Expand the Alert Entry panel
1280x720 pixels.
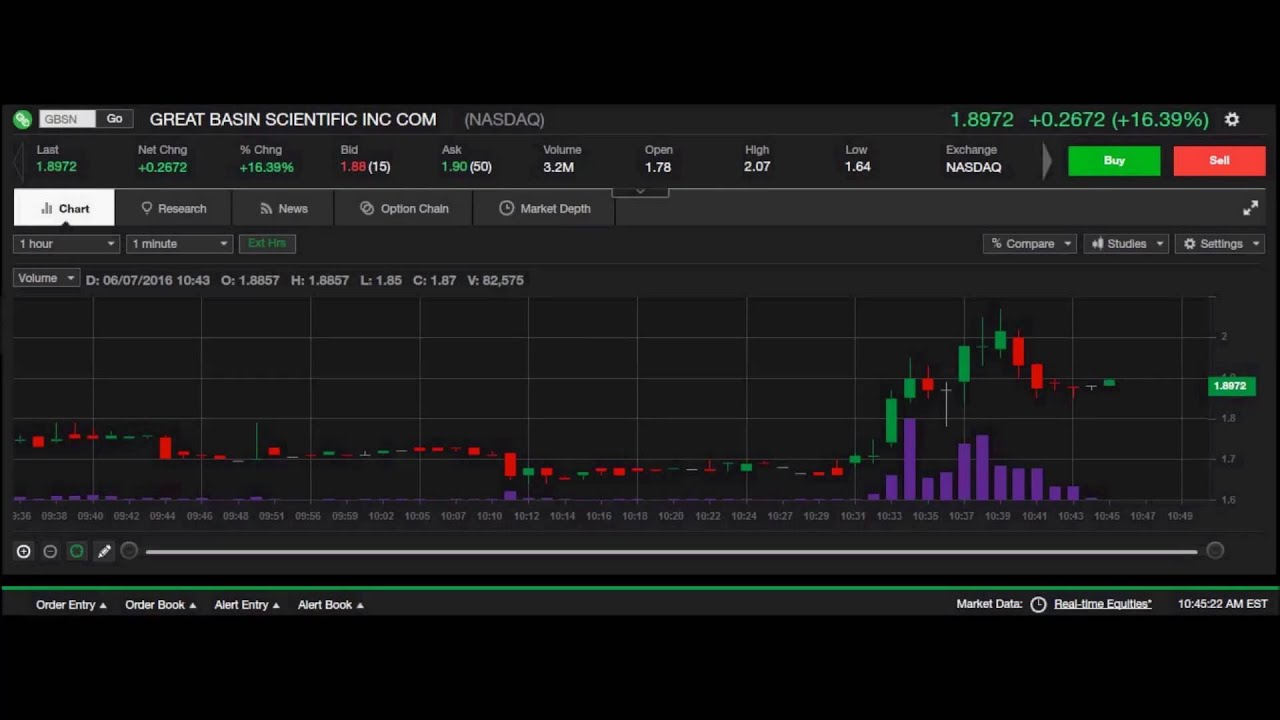pos(247,604)
